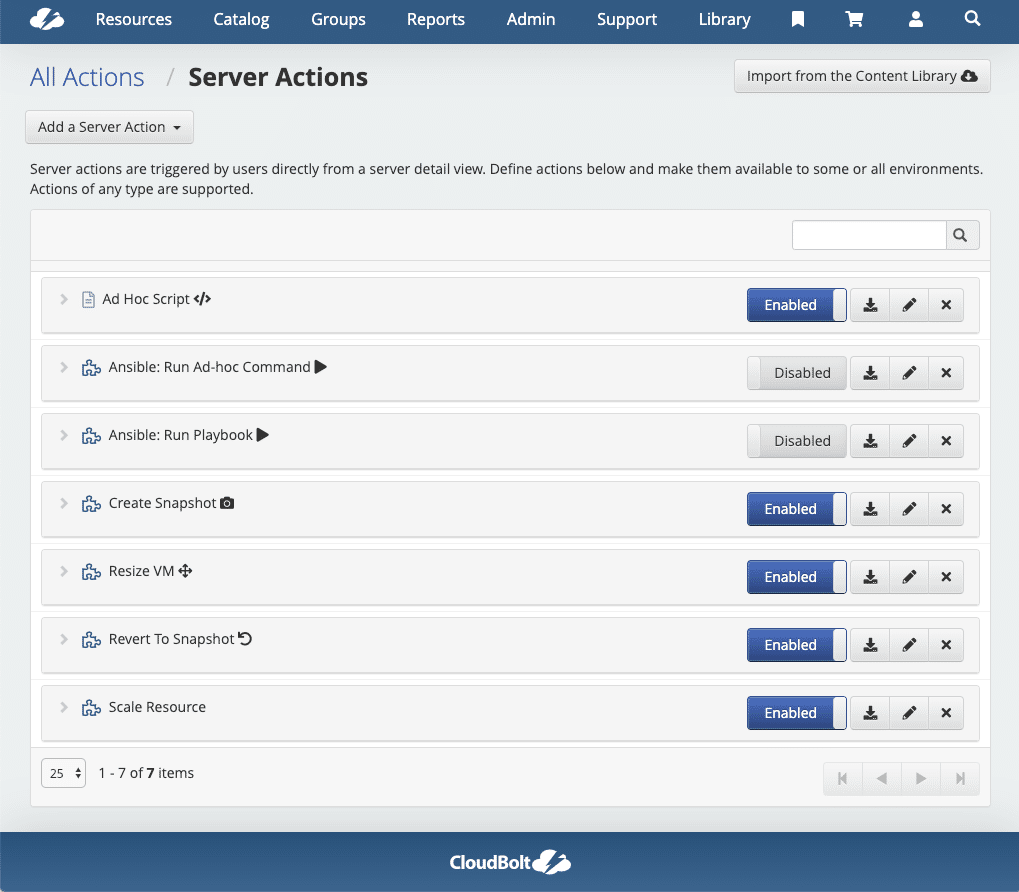The height and width of the screenshot is (892, 1019).
Task: Open the Catalog menu
Action: coord(241,19)
